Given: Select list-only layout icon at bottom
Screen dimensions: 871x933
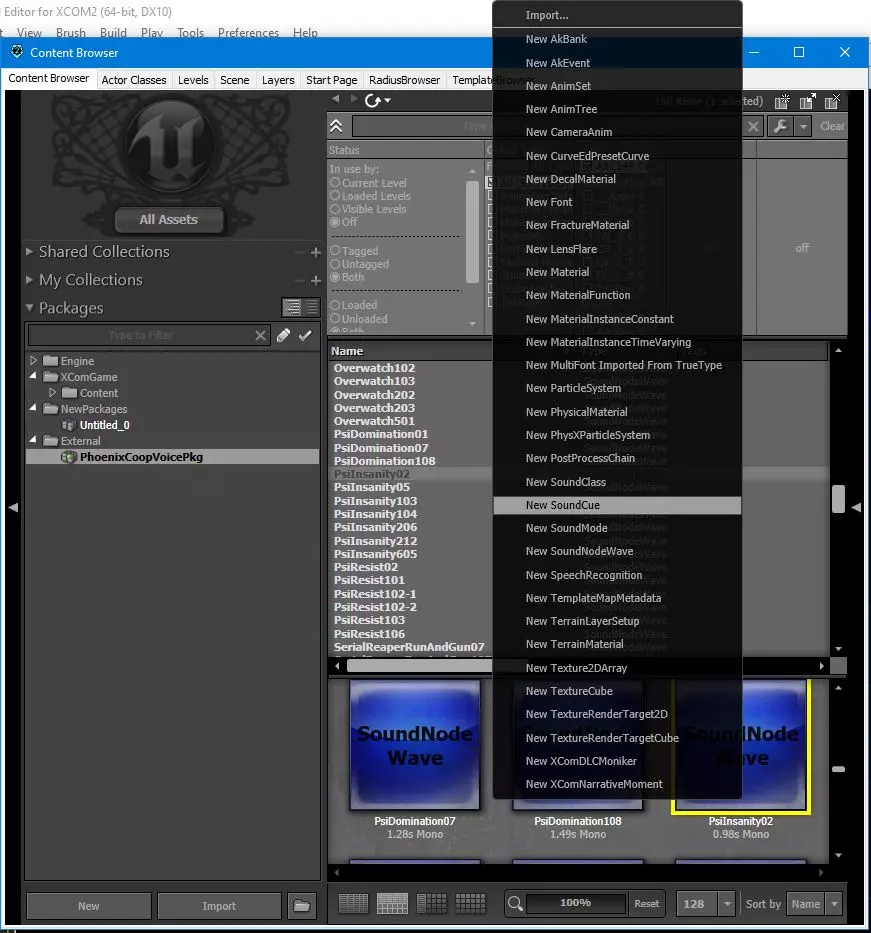Looking at the screenshot, I should pos(353,903).
